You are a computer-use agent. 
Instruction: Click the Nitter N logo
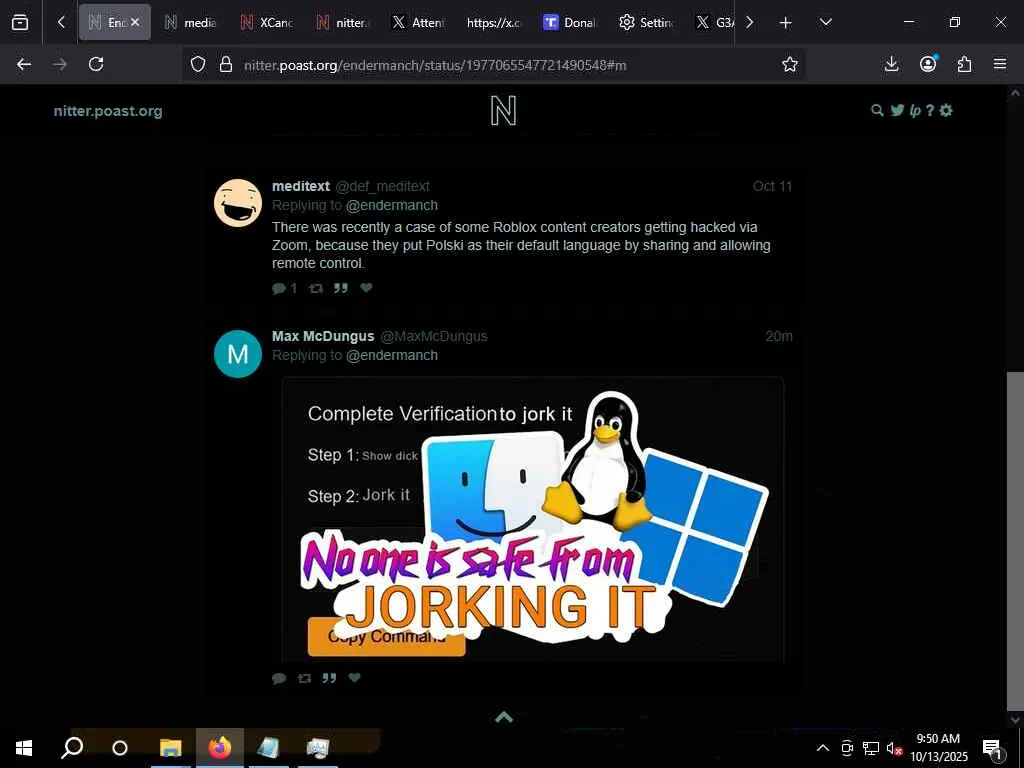(x=504, y=111)
